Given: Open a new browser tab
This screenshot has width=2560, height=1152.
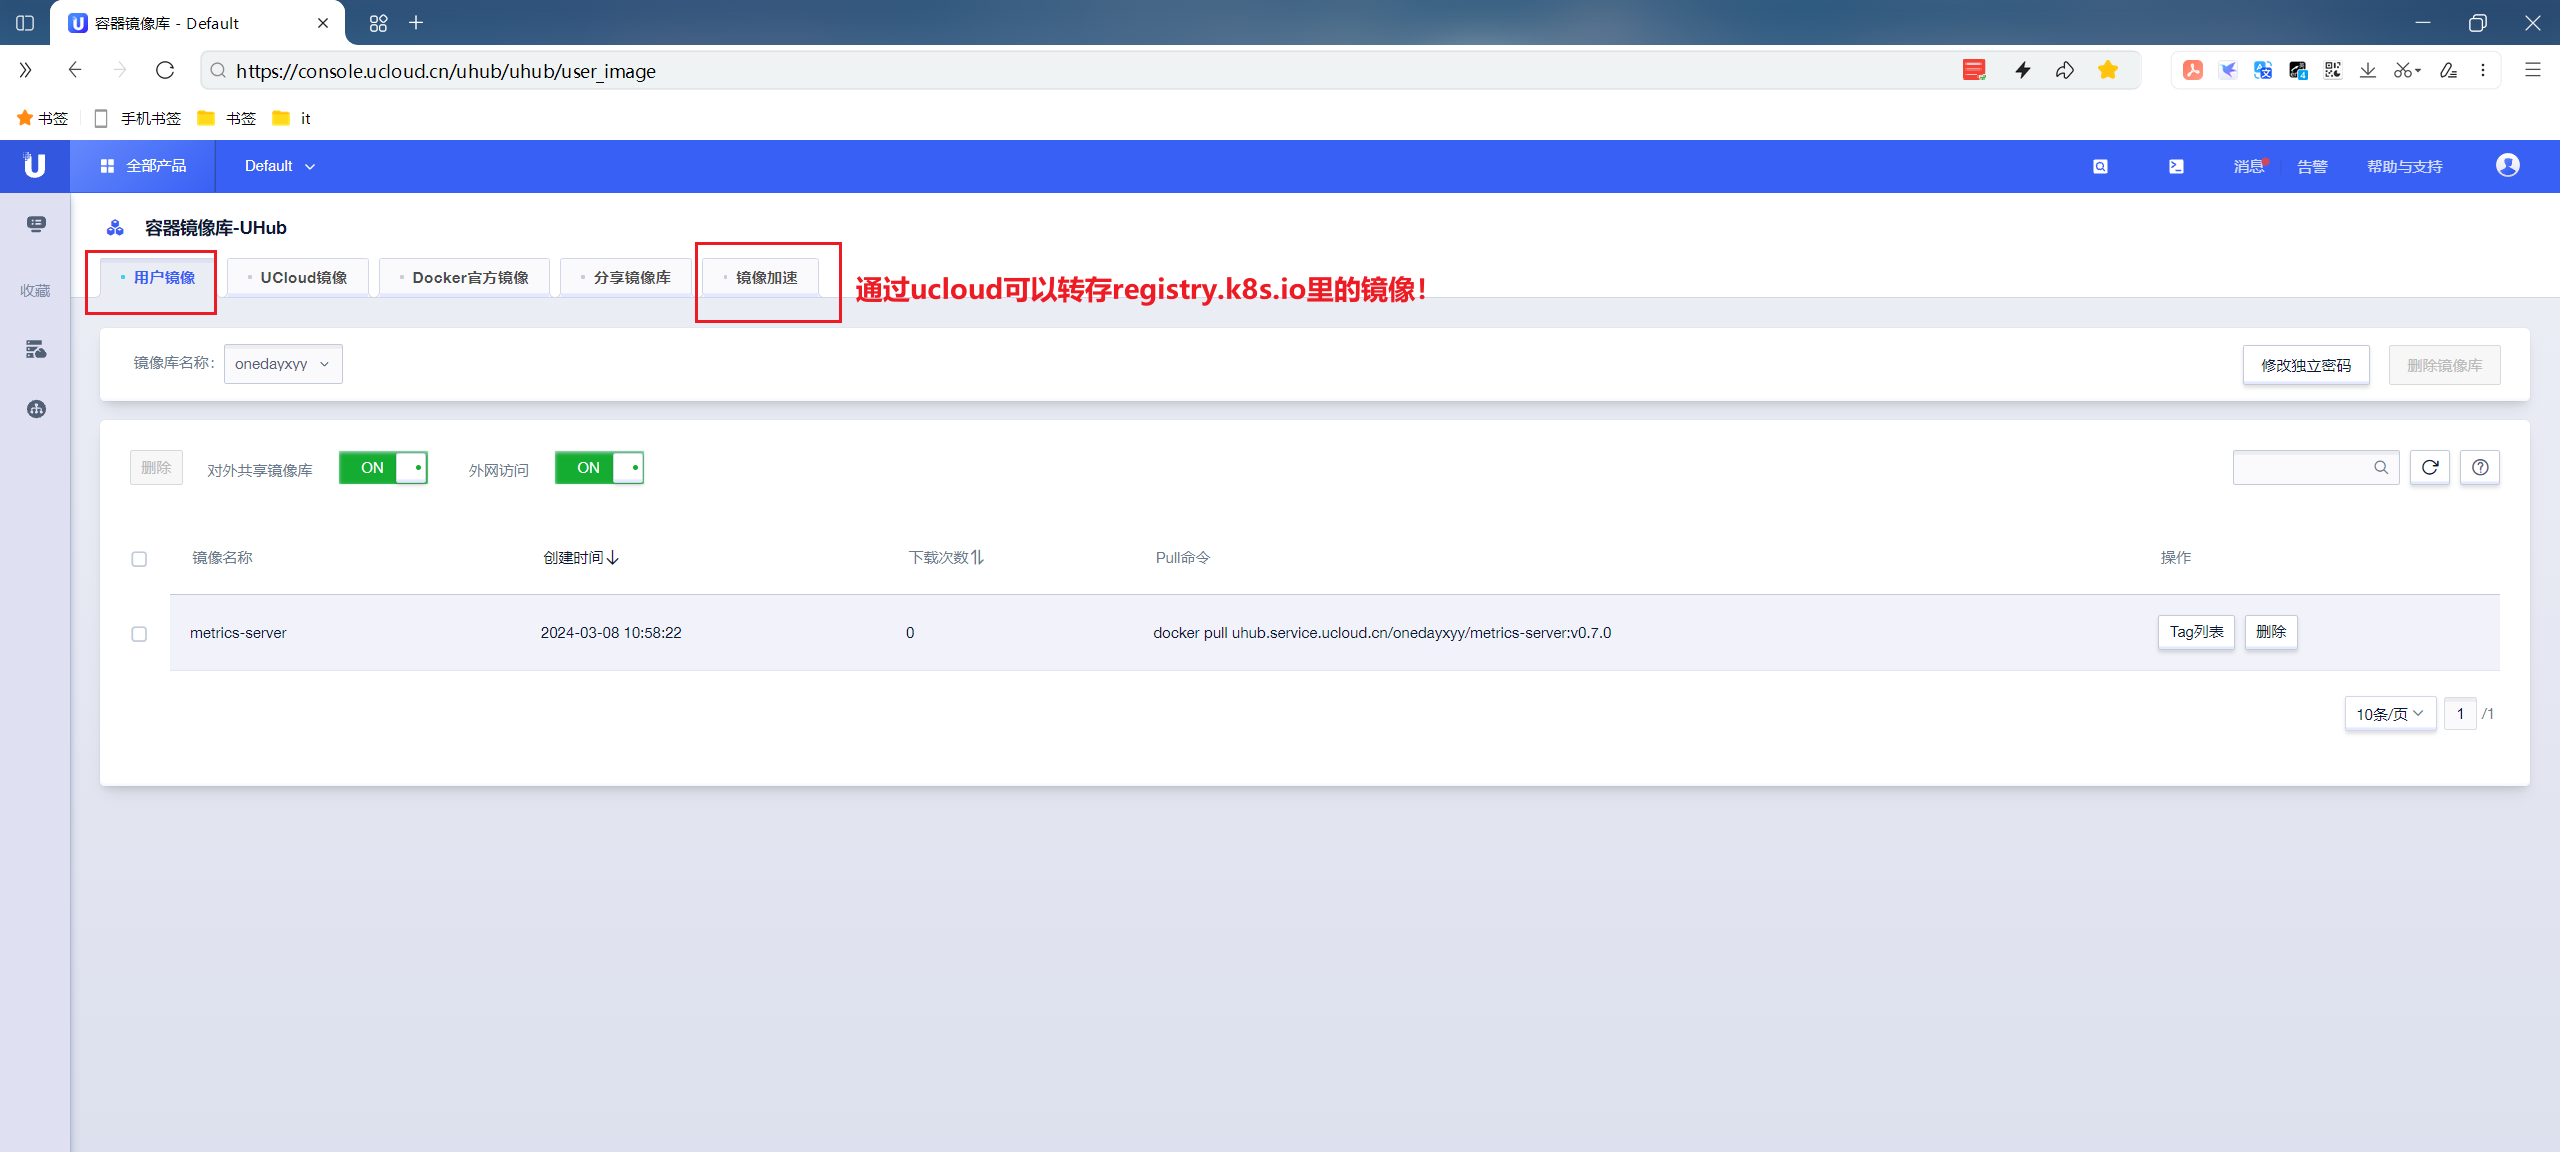Looking at the screenshot, I should pos(417,23).
